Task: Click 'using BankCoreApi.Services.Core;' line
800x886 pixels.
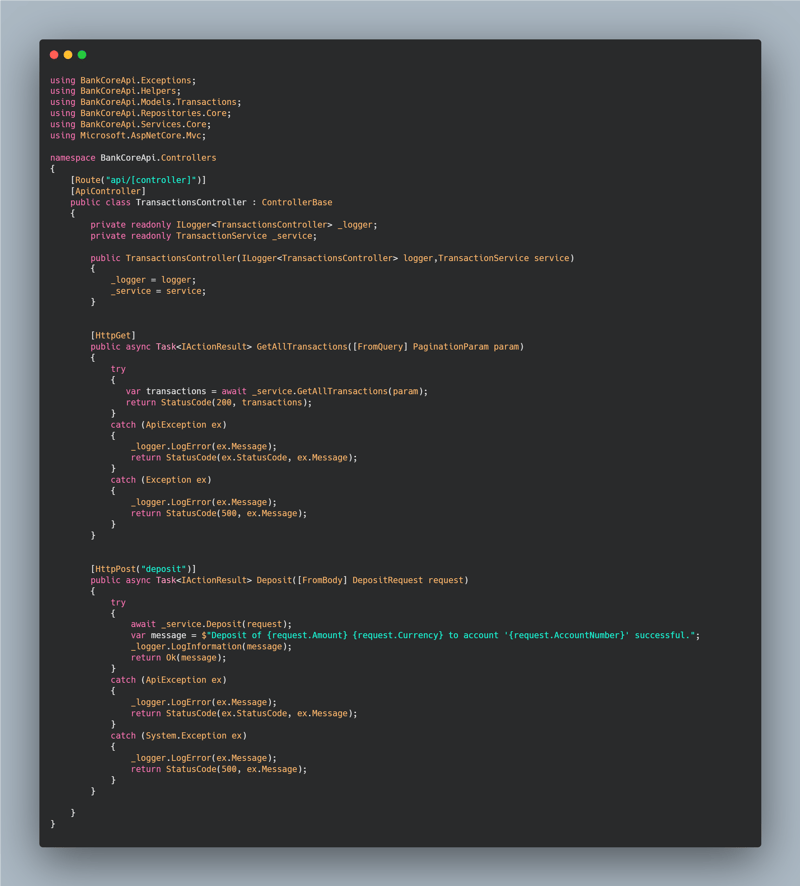Action: pos(130,124)
